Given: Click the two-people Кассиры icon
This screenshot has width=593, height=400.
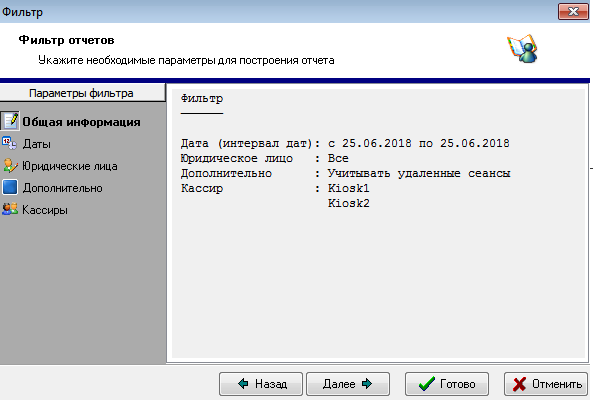Looking at the screenshot, I should [x=10, y=209].
